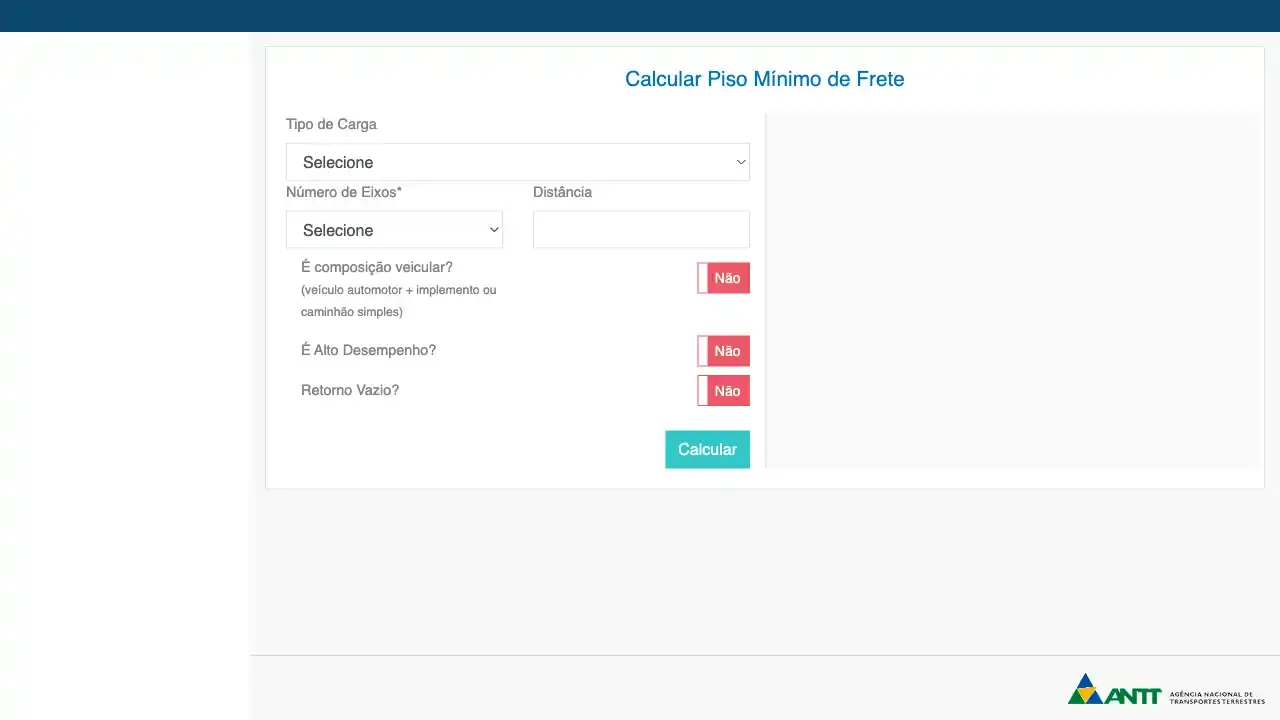The width and height of the screenshot is (1280, 720).
Task: Click the blue ANTT pyramid emblem
Action: [x=1086, y=688]
